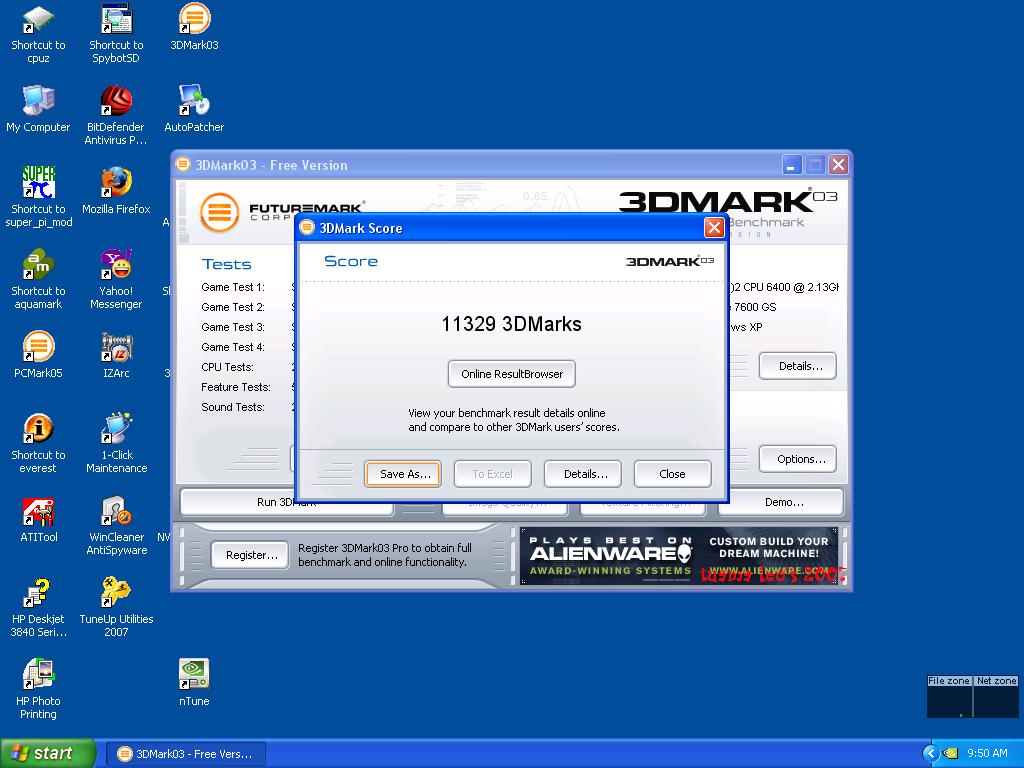Click the tray arrow to show hidden icons

931,753
